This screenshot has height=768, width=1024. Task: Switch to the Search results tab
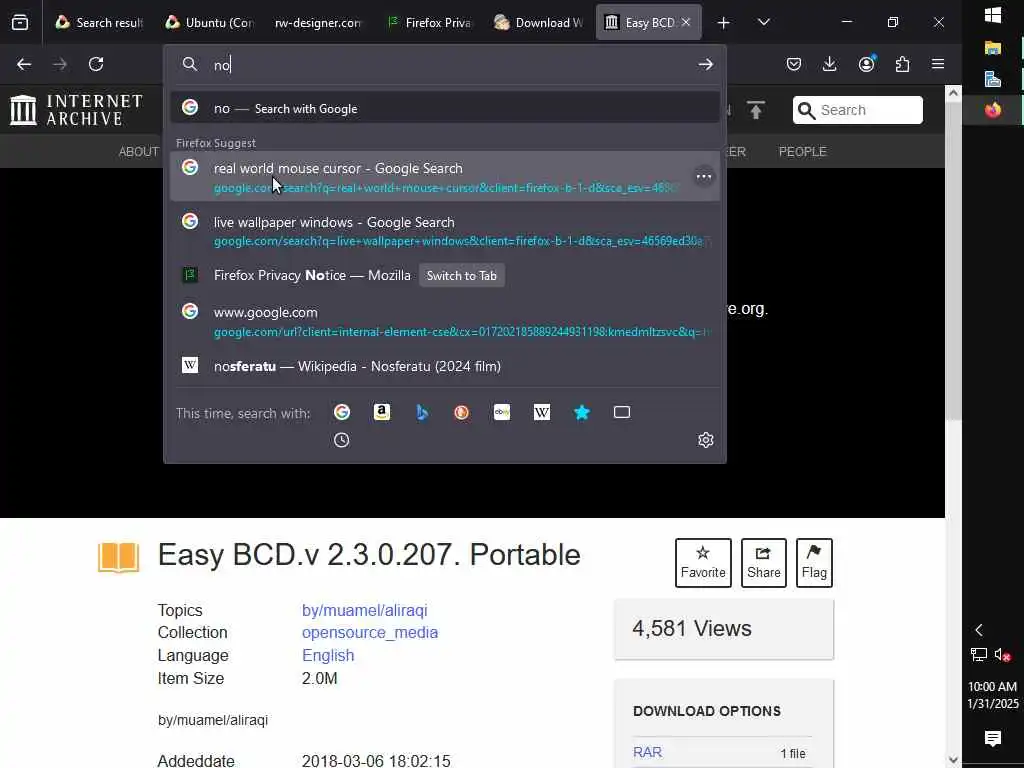(99, 23)
